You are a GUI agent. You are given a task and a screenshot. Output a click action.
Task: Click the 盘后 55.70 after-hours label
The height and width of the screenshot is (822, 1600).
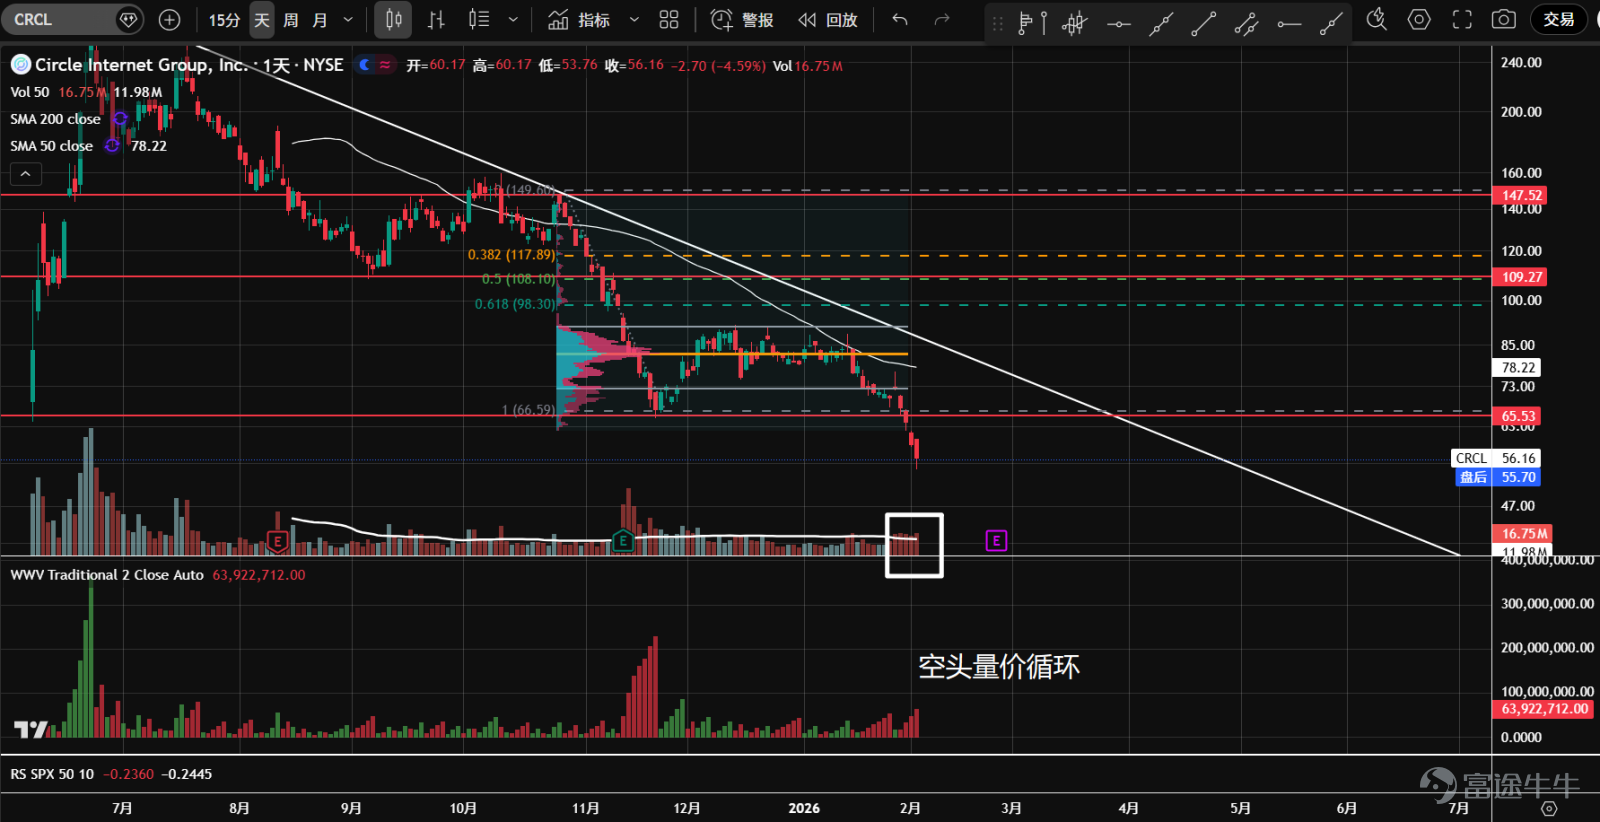pyautogui.click(x=1498, y=477)
